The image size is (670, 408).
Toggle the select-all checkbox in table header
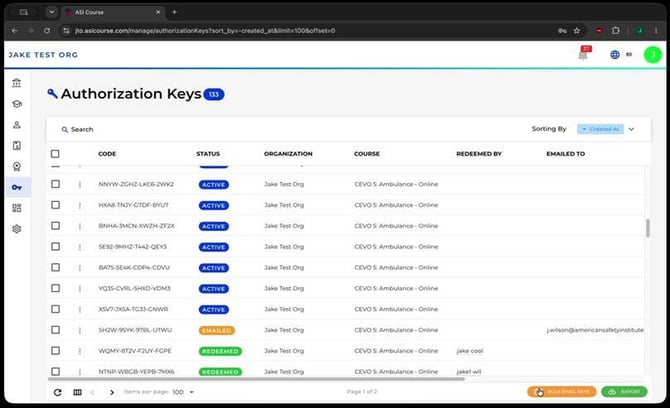[55, 154]
